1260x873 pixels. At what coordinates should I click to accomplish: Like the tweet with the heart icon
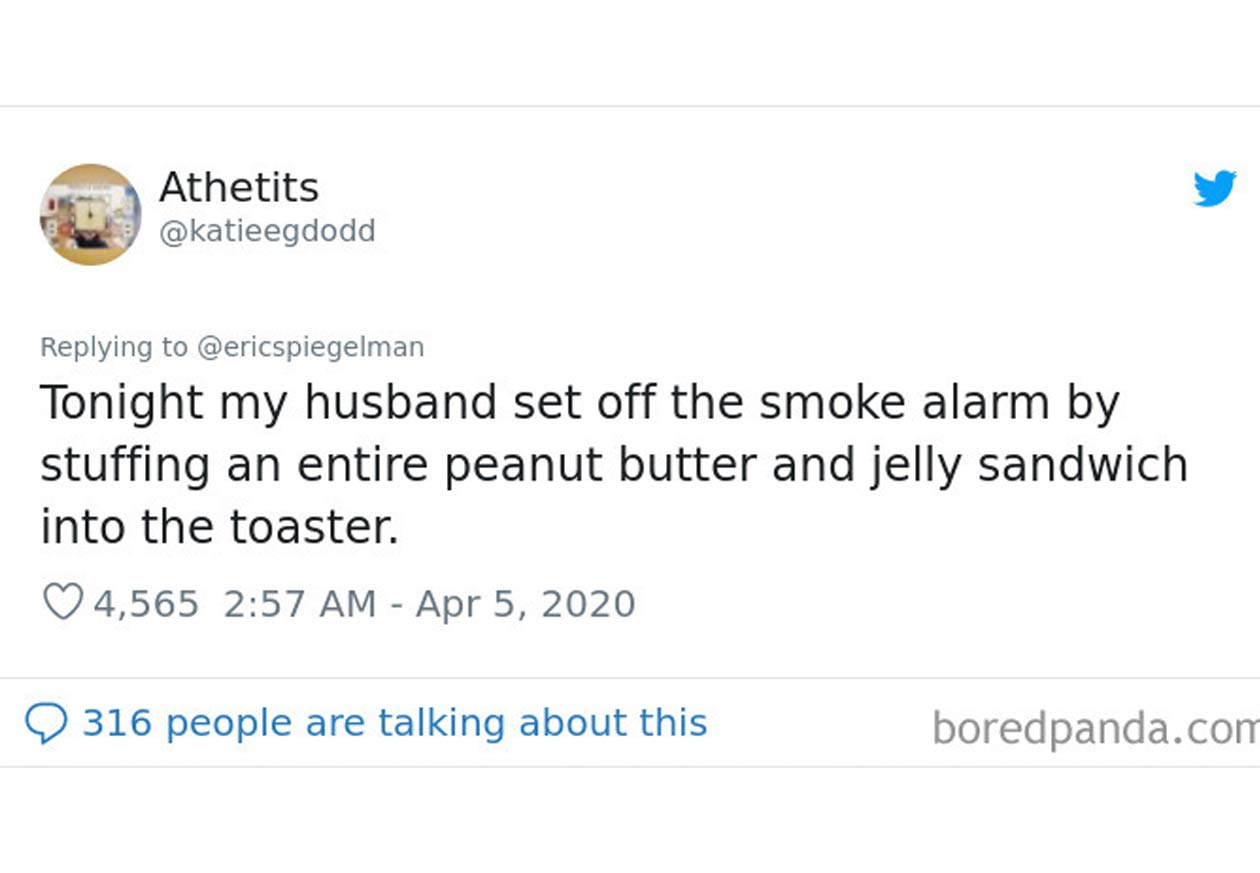tap(63, 603)
